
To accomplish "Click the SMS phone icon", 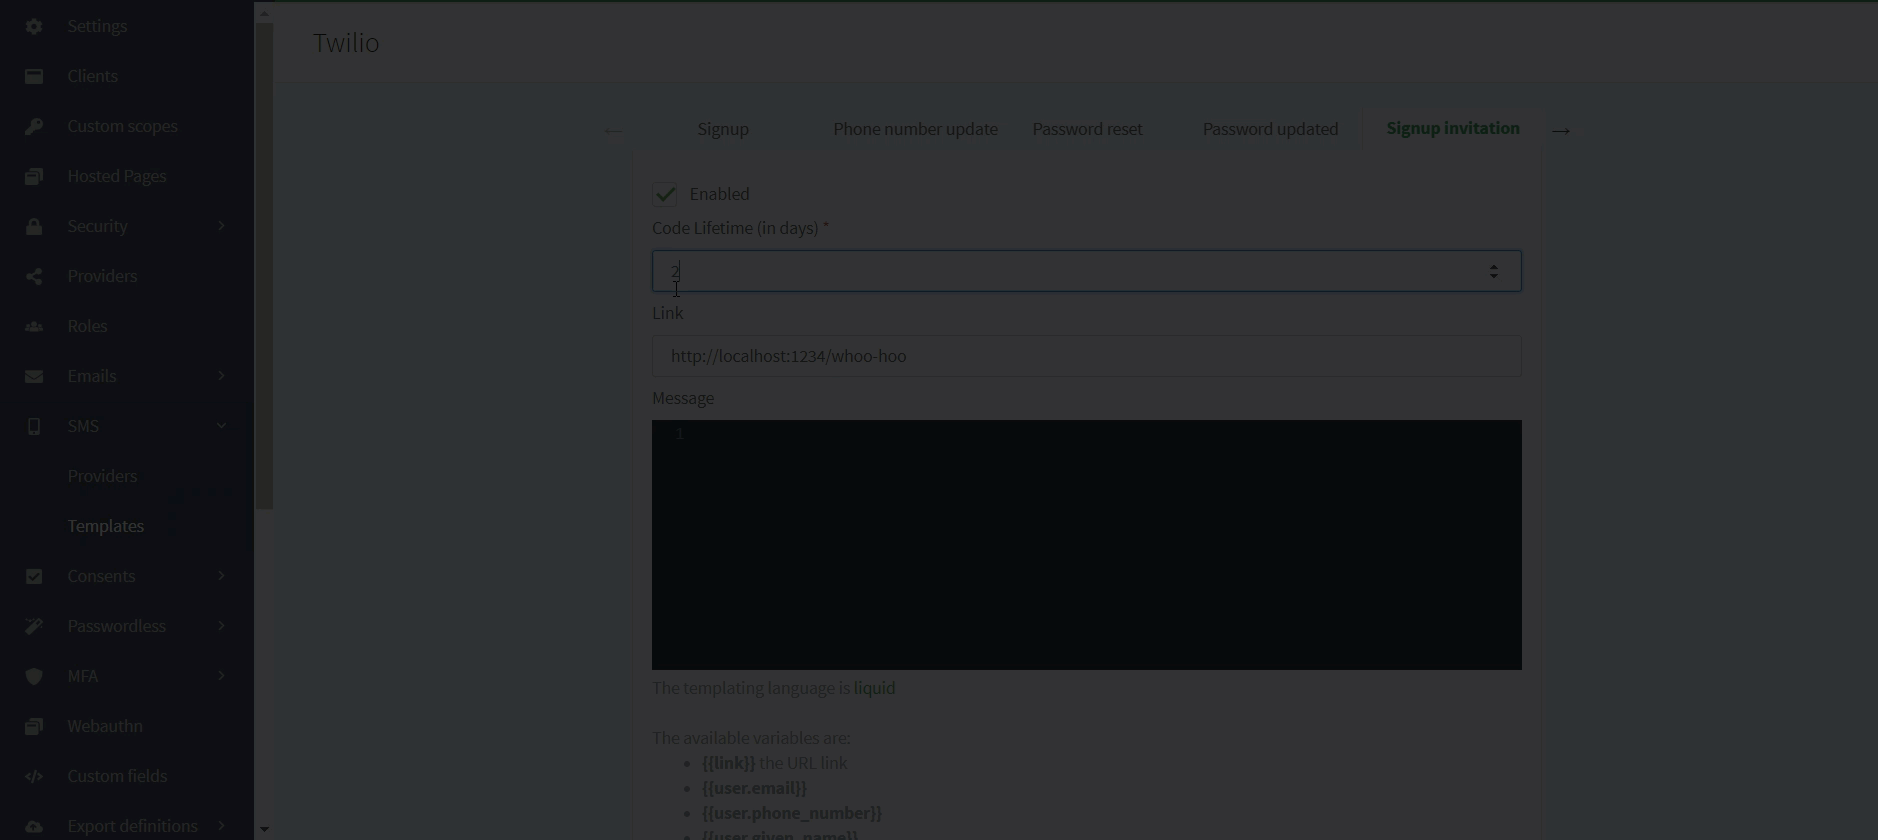I will click(34, 426).
